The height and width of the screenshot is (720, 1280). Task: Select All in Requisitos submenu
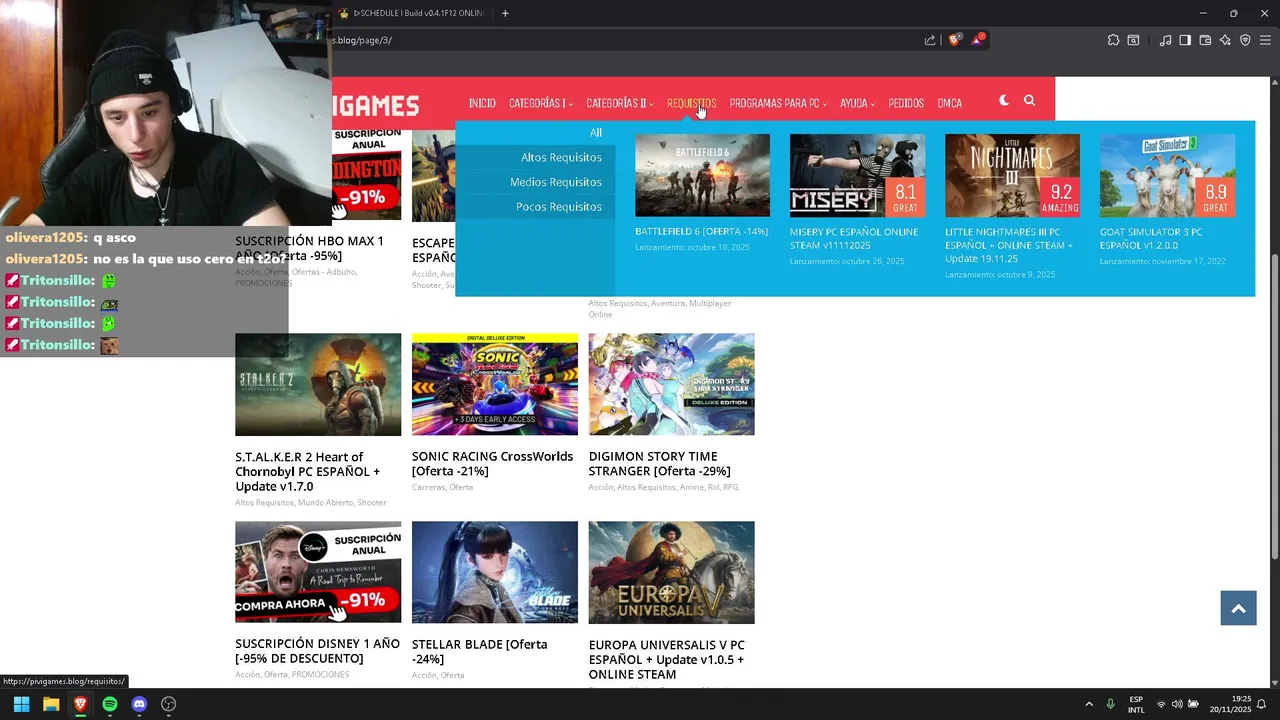[595, 133]
